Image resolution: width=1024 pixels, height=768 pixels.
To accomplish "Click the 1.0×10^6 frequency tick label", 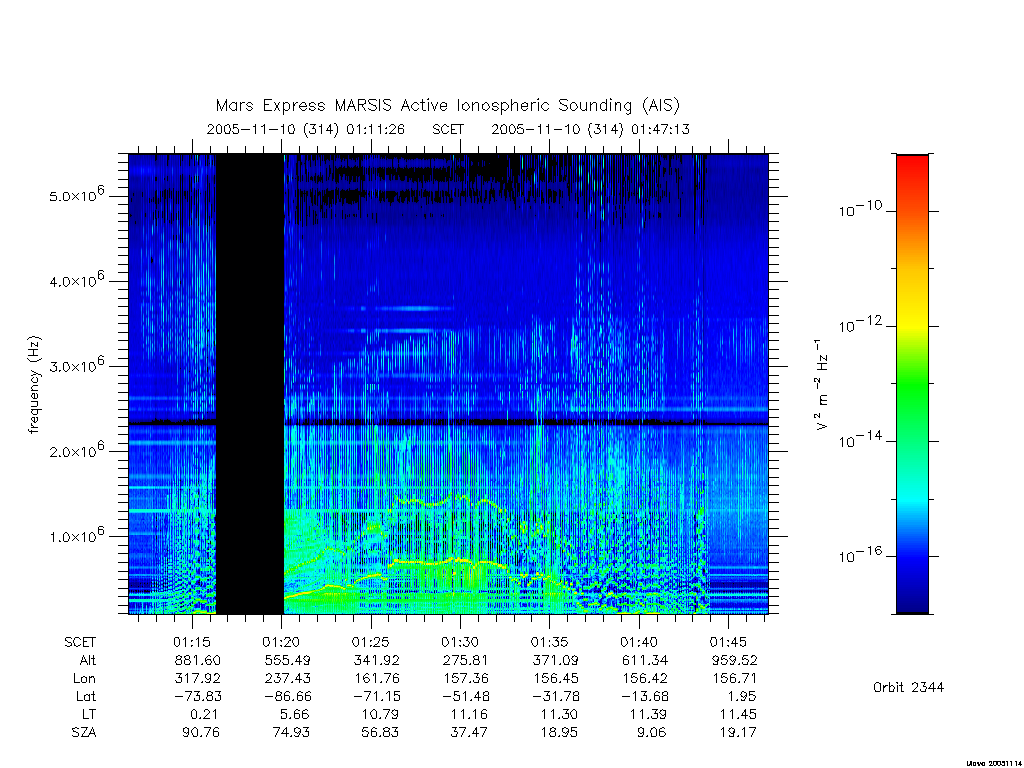I will tap(76, 535).
